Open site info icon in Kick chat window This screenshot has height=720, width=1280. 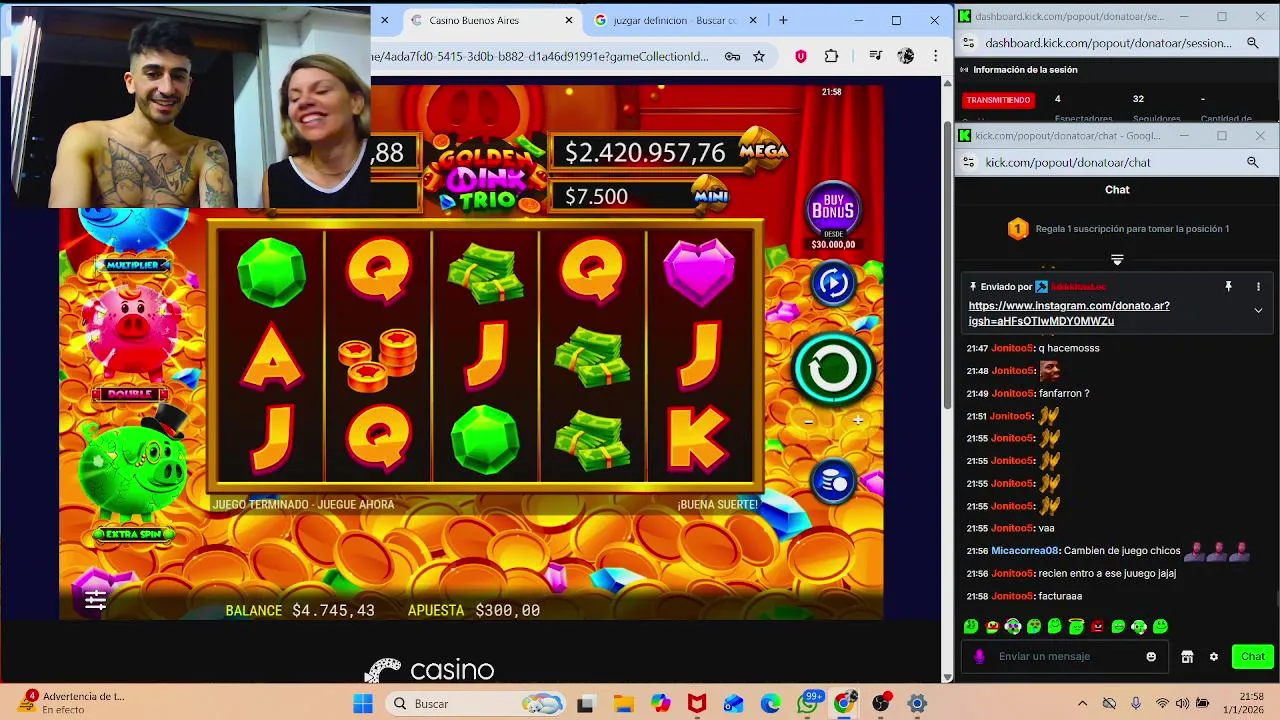click(x=968, y=162)
